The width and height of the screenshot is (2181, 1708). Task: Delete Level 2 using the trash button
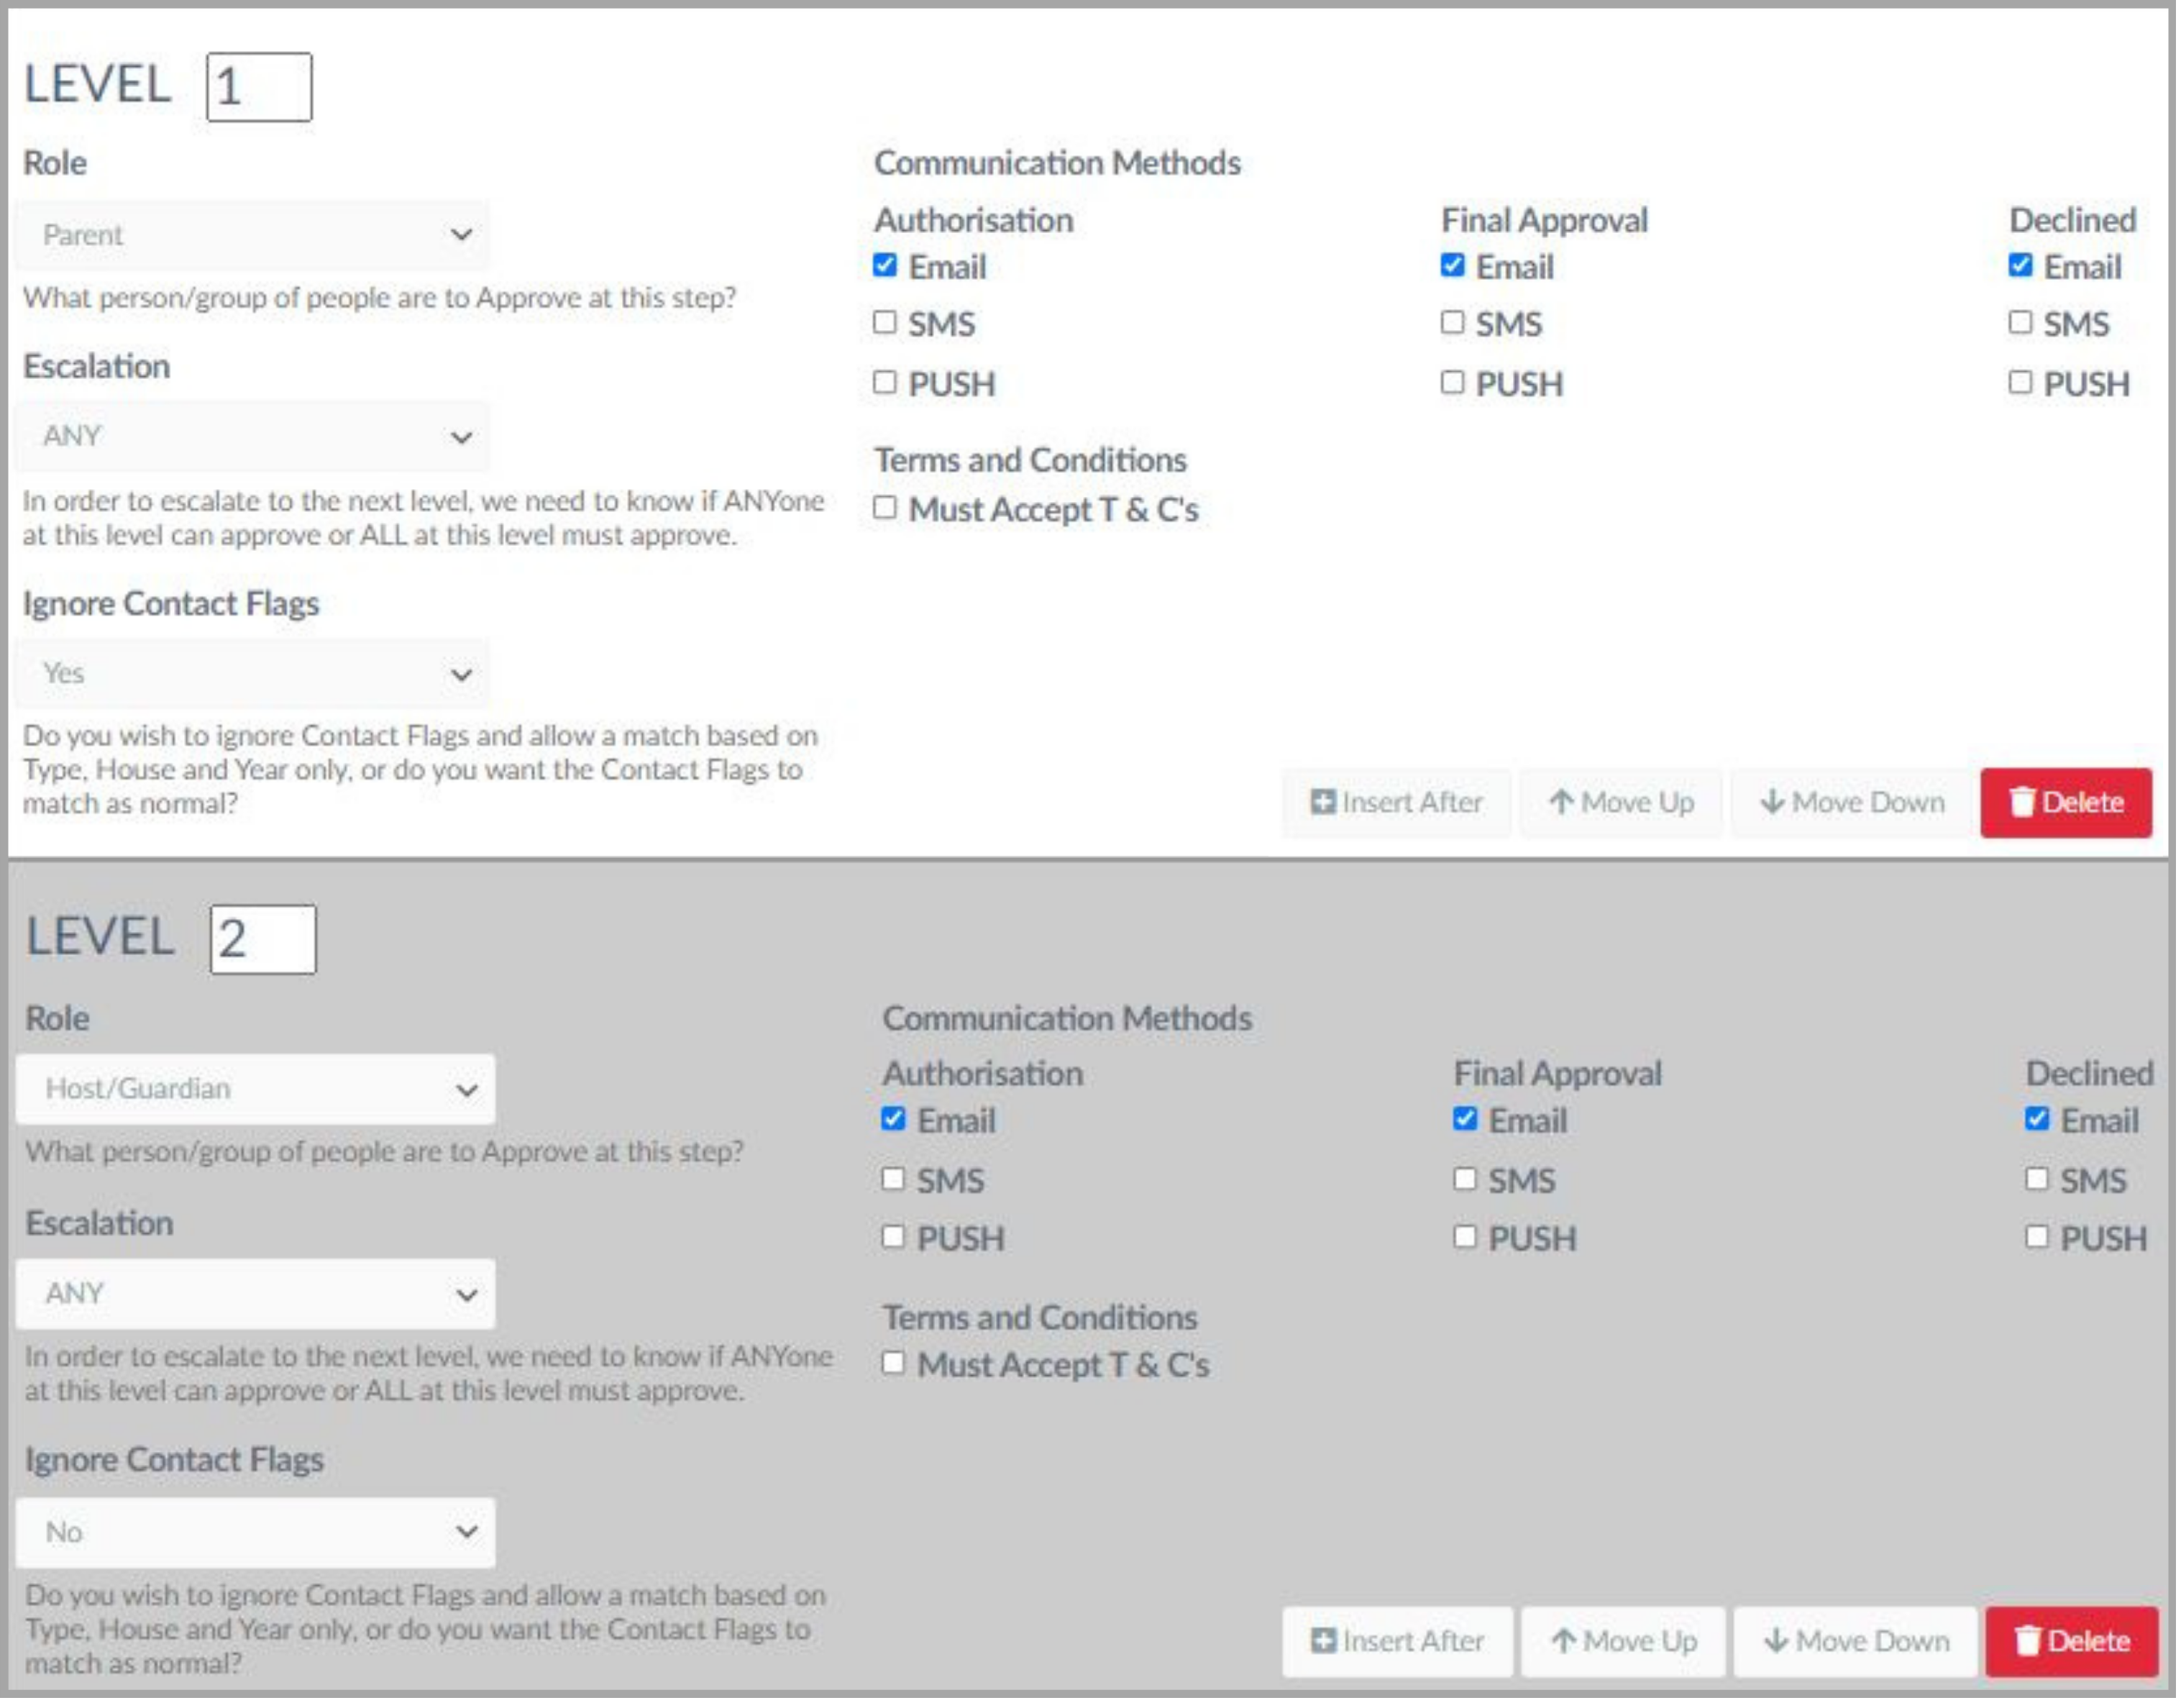coord(2071,1641)
